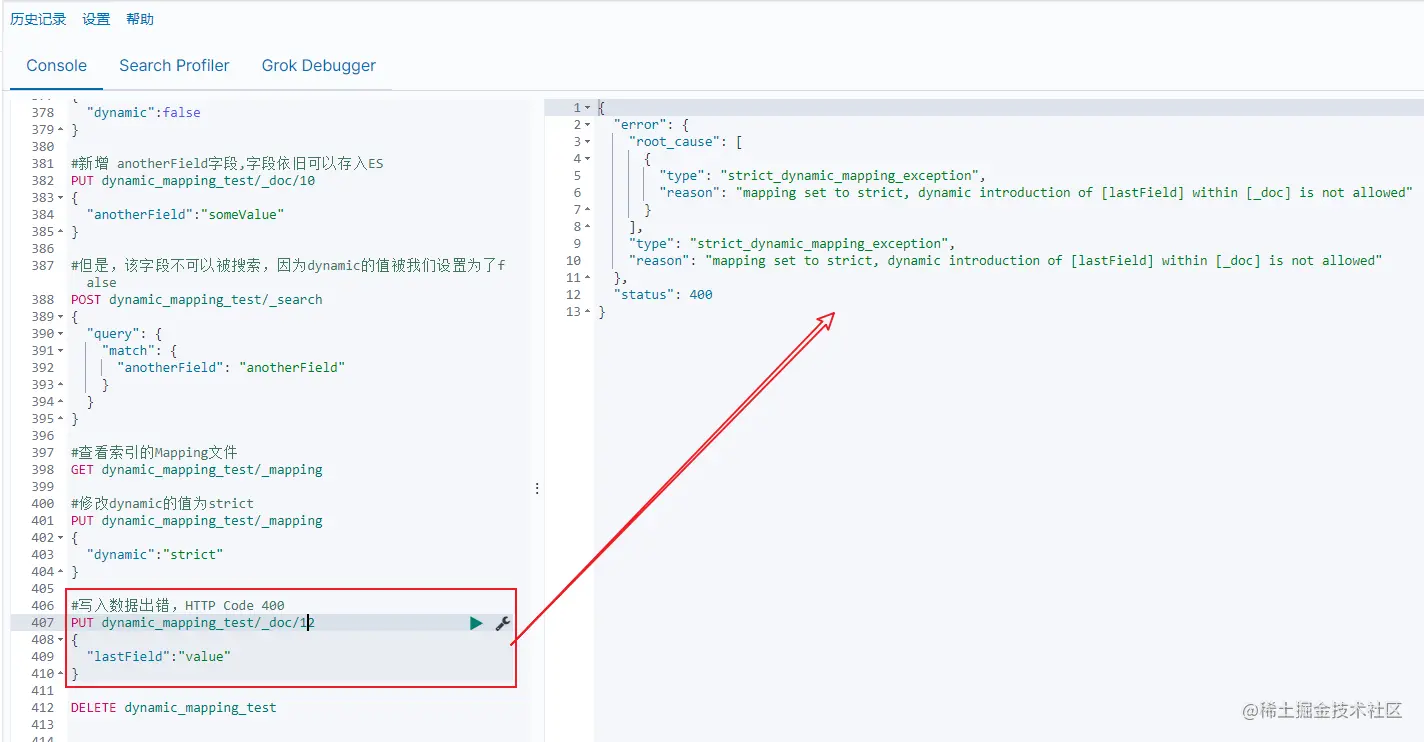1424x742 pixels.
Task: Switch to the Search Profiler tab
Action: click(x=174, y=65)
